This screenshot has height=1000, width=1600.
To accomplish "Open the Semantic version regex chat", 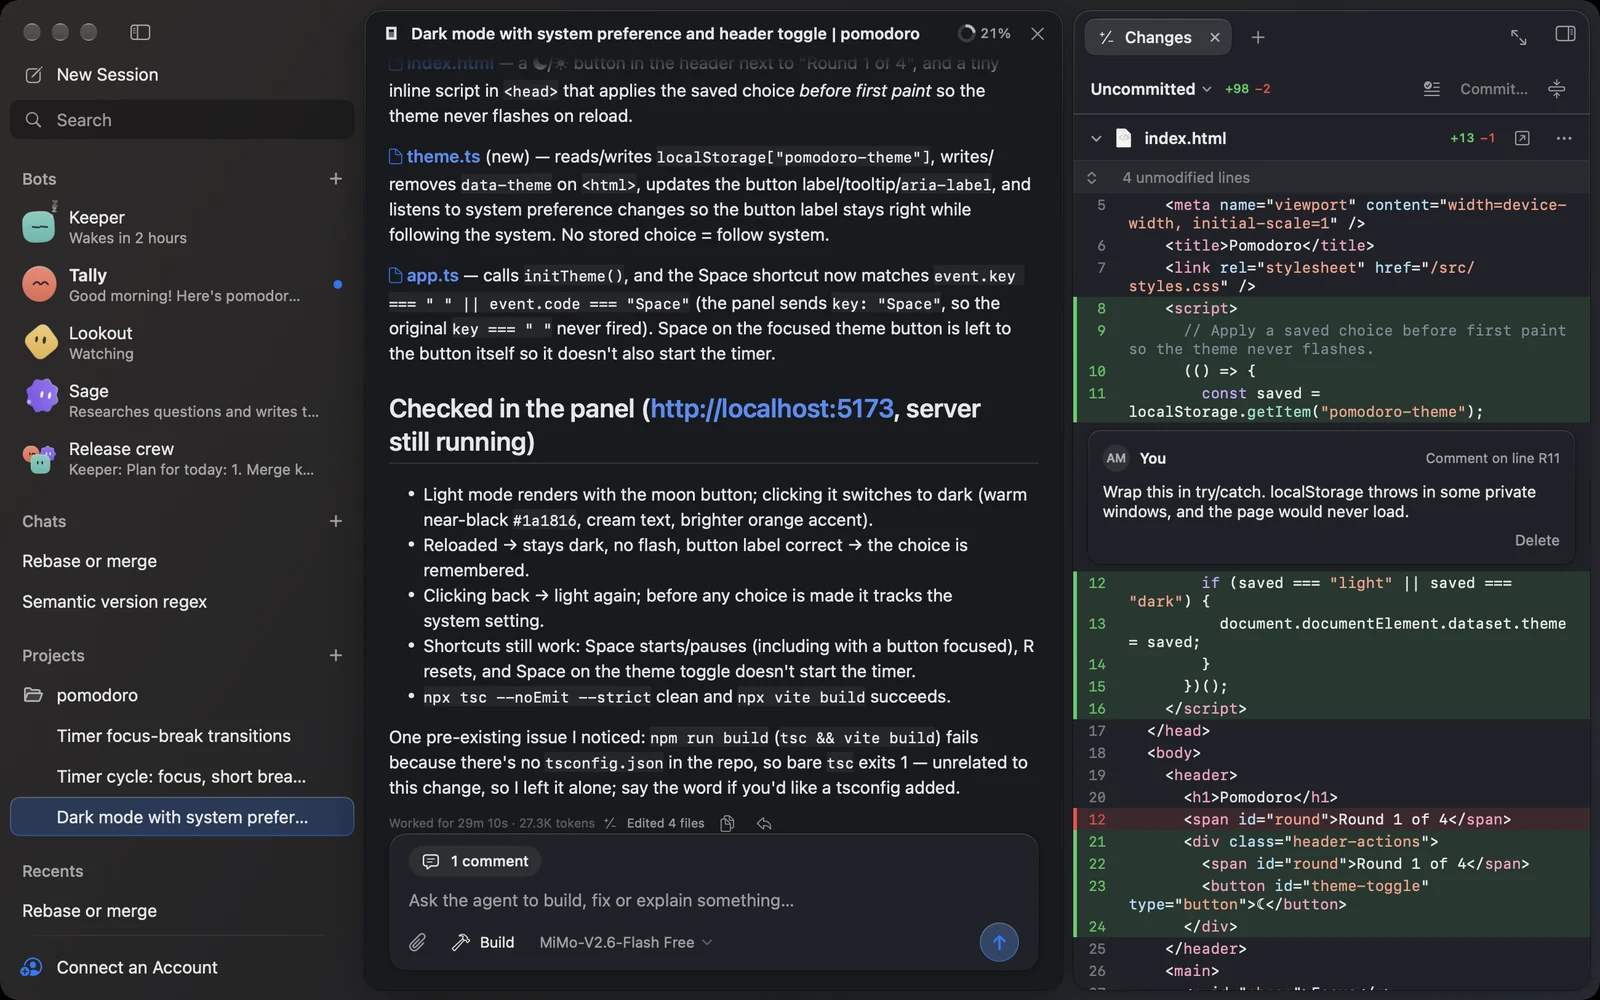I will point(114,602).
